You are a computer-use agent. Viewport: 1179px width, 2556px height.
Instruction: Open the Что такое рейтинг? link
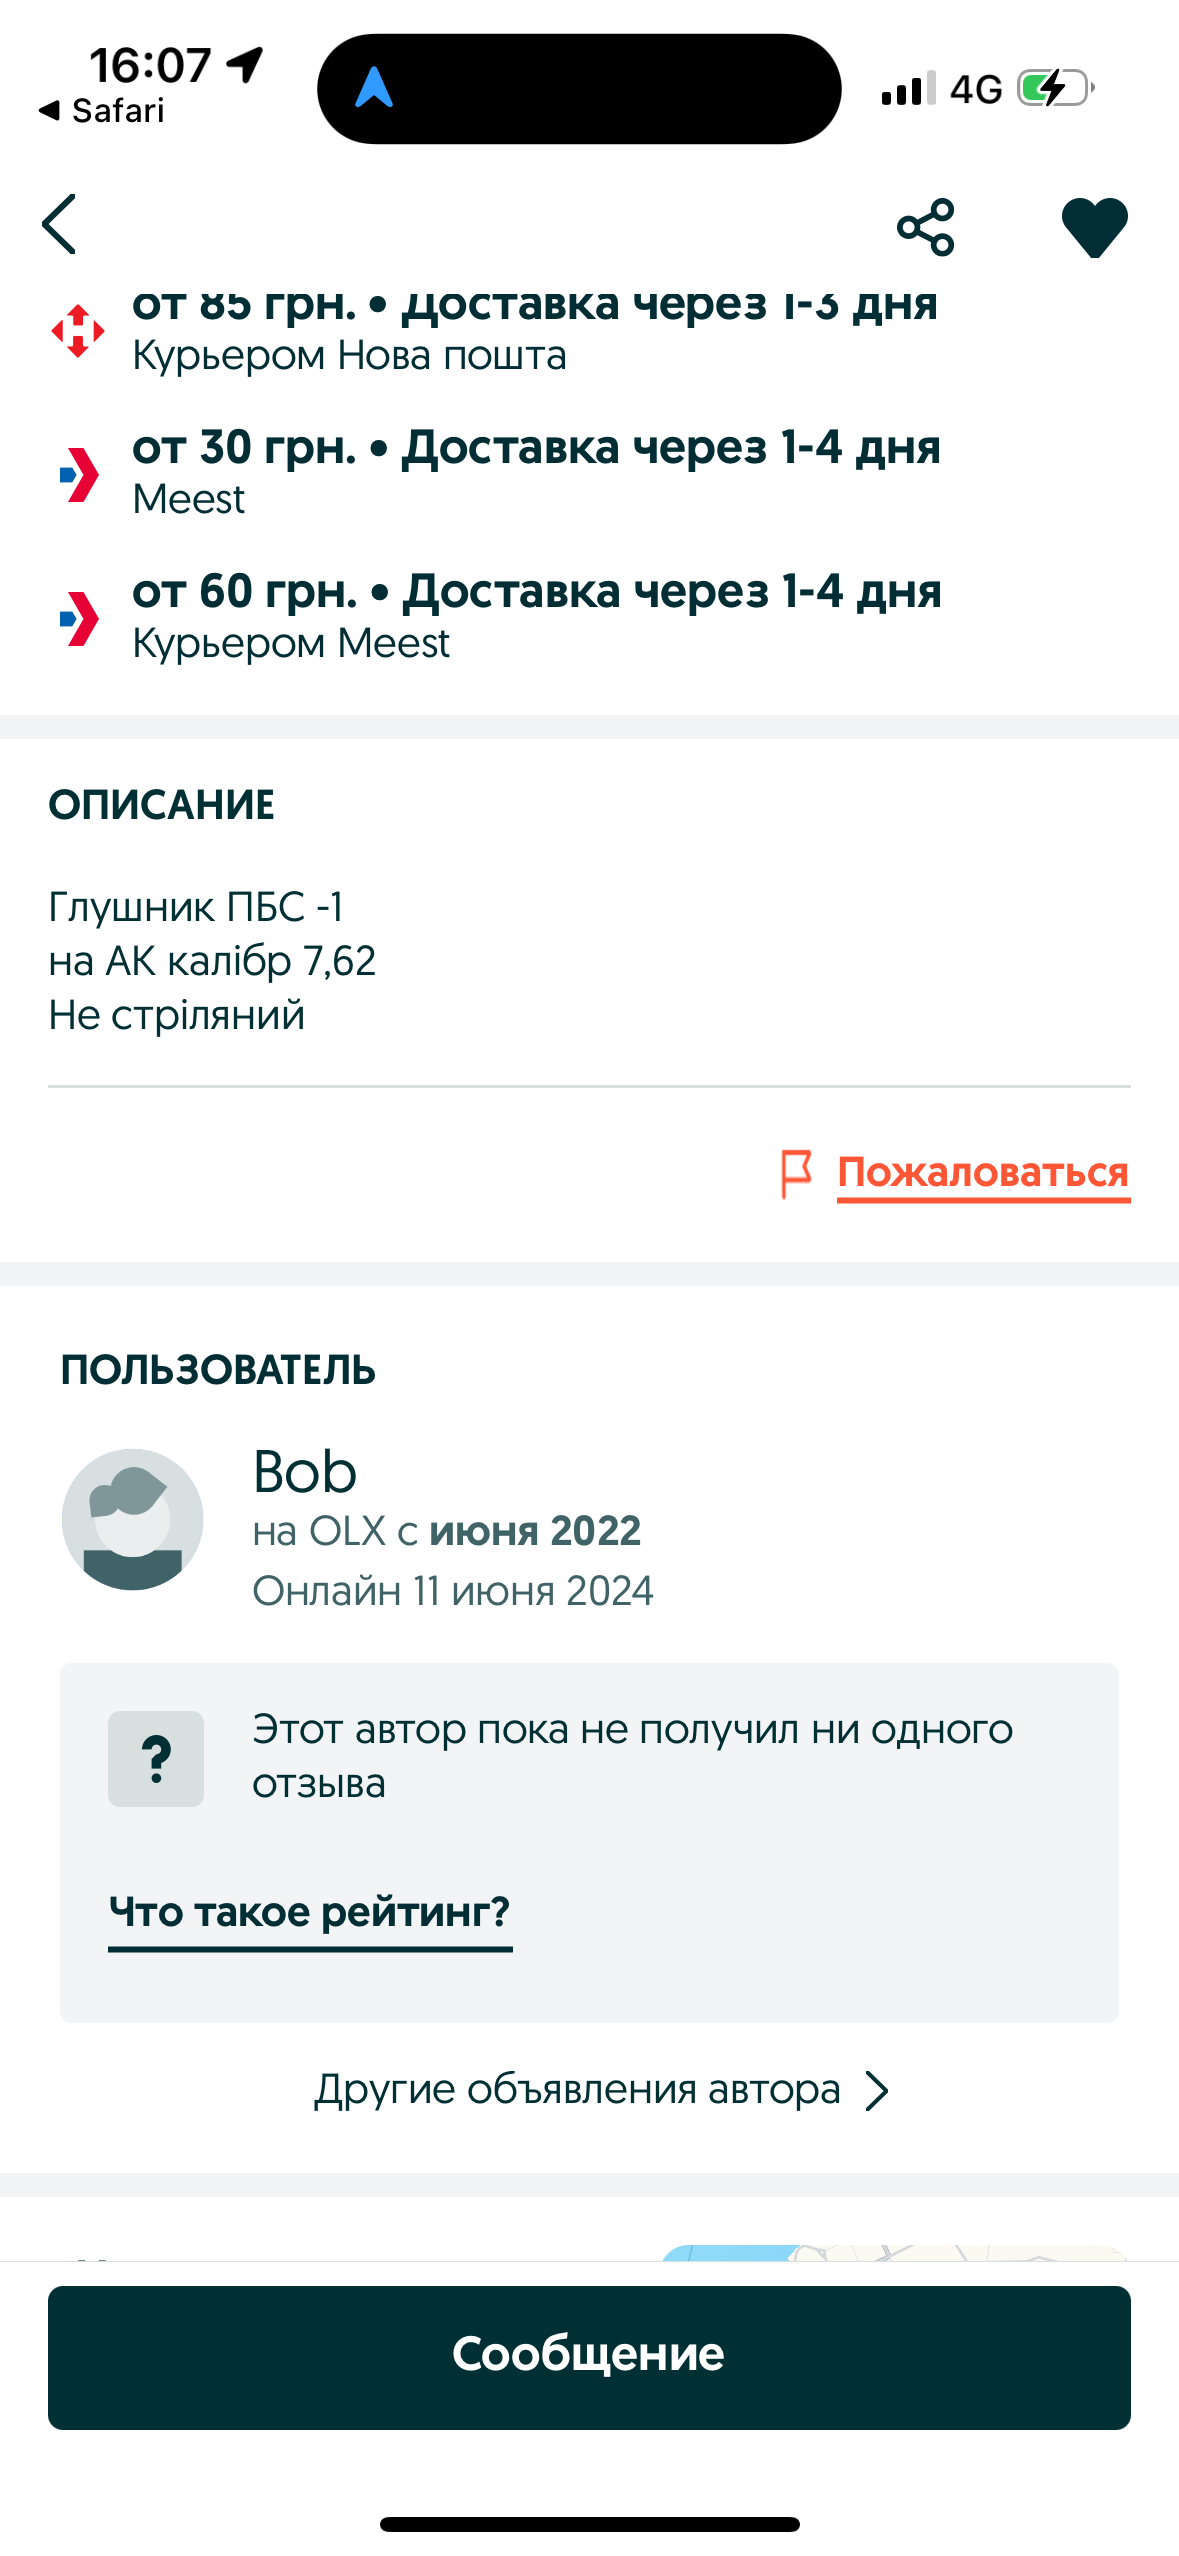pos(310,1912)
